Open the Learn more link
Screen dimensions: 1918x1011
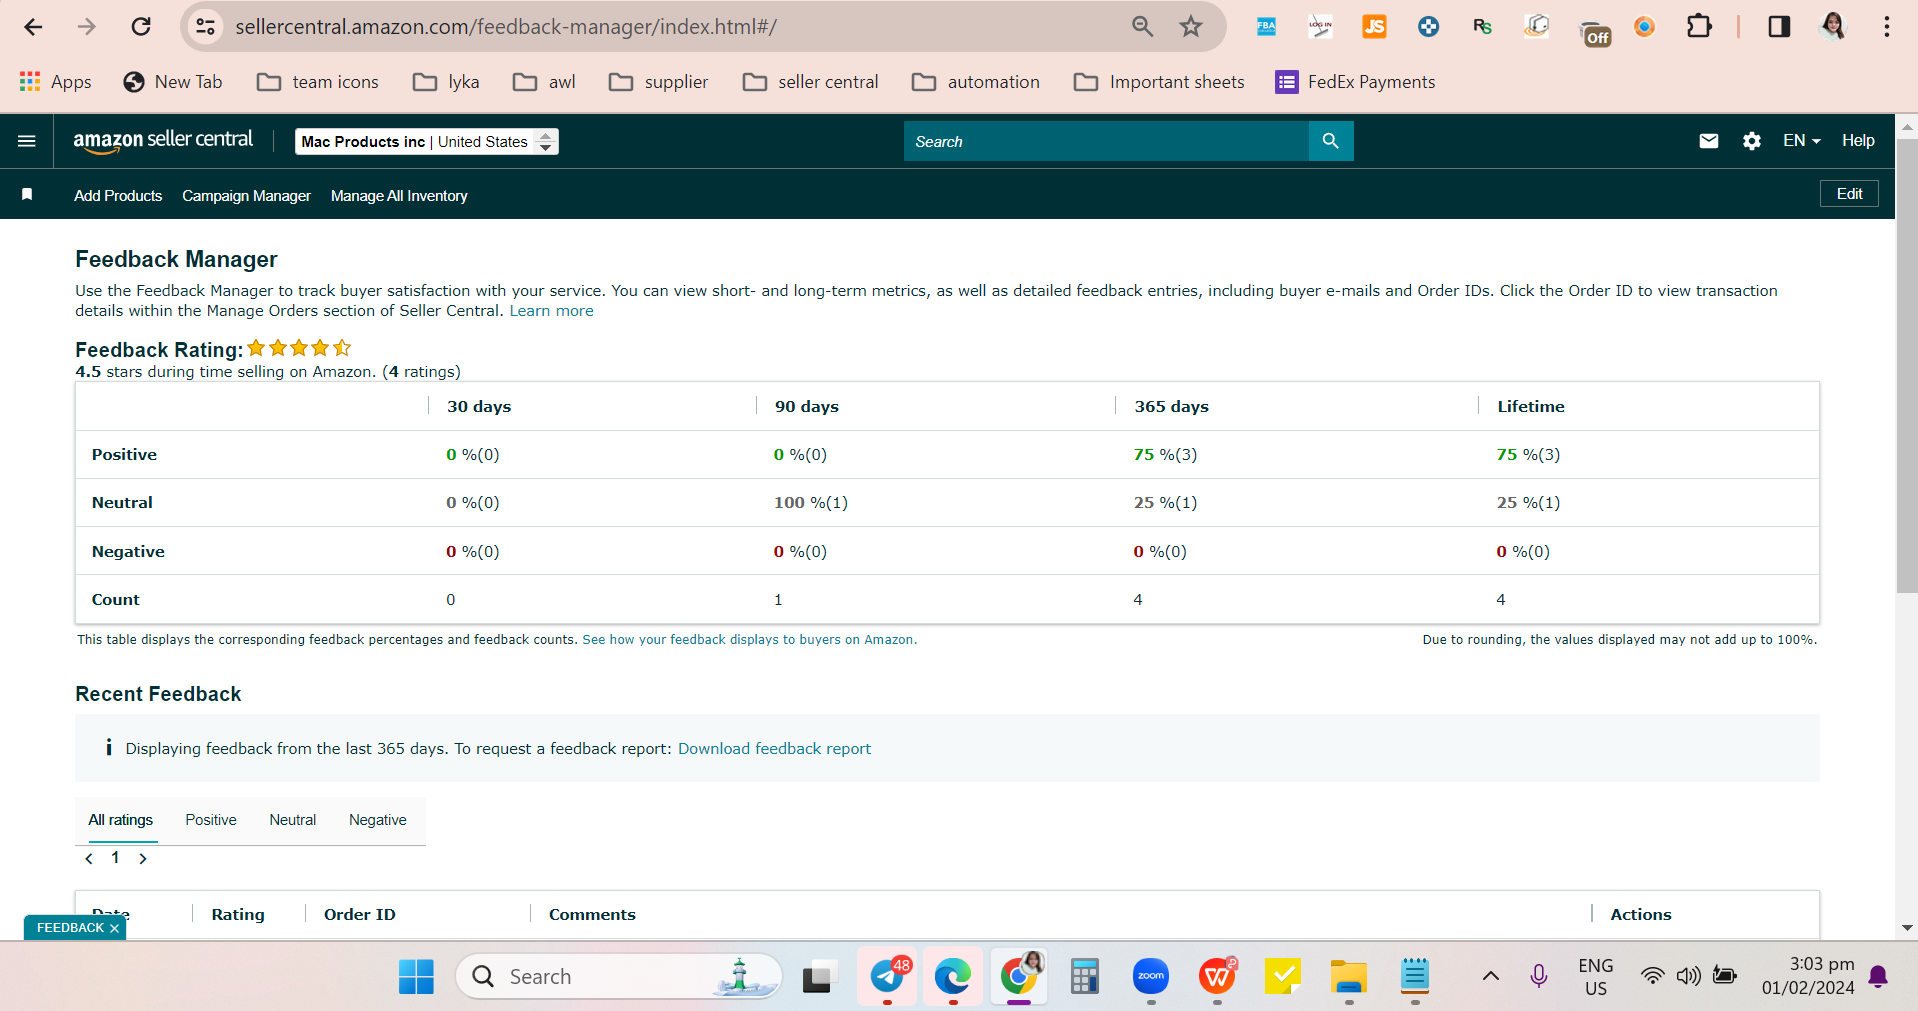551,311
